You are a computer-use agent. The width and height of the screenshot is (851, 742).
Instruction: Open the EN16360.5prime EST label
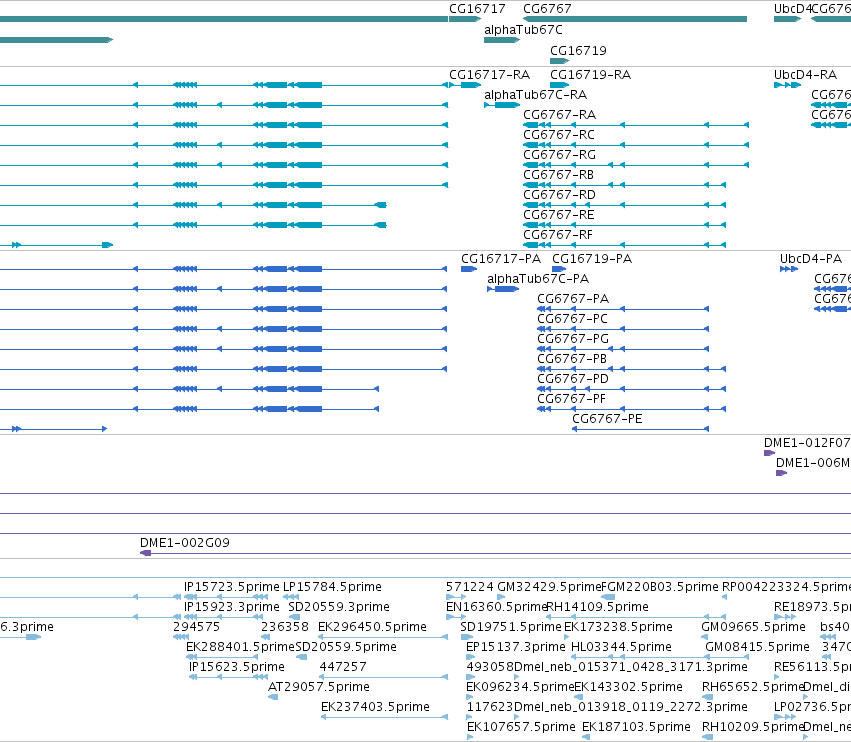point(497,606)
